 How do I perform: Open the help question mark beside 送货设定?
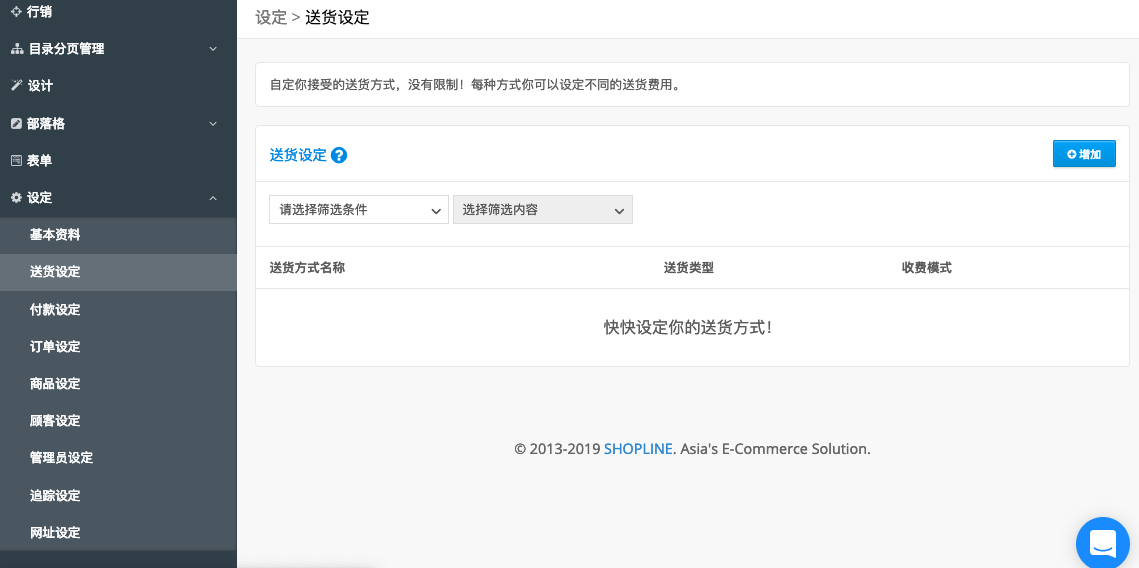[x=339, y=155]
